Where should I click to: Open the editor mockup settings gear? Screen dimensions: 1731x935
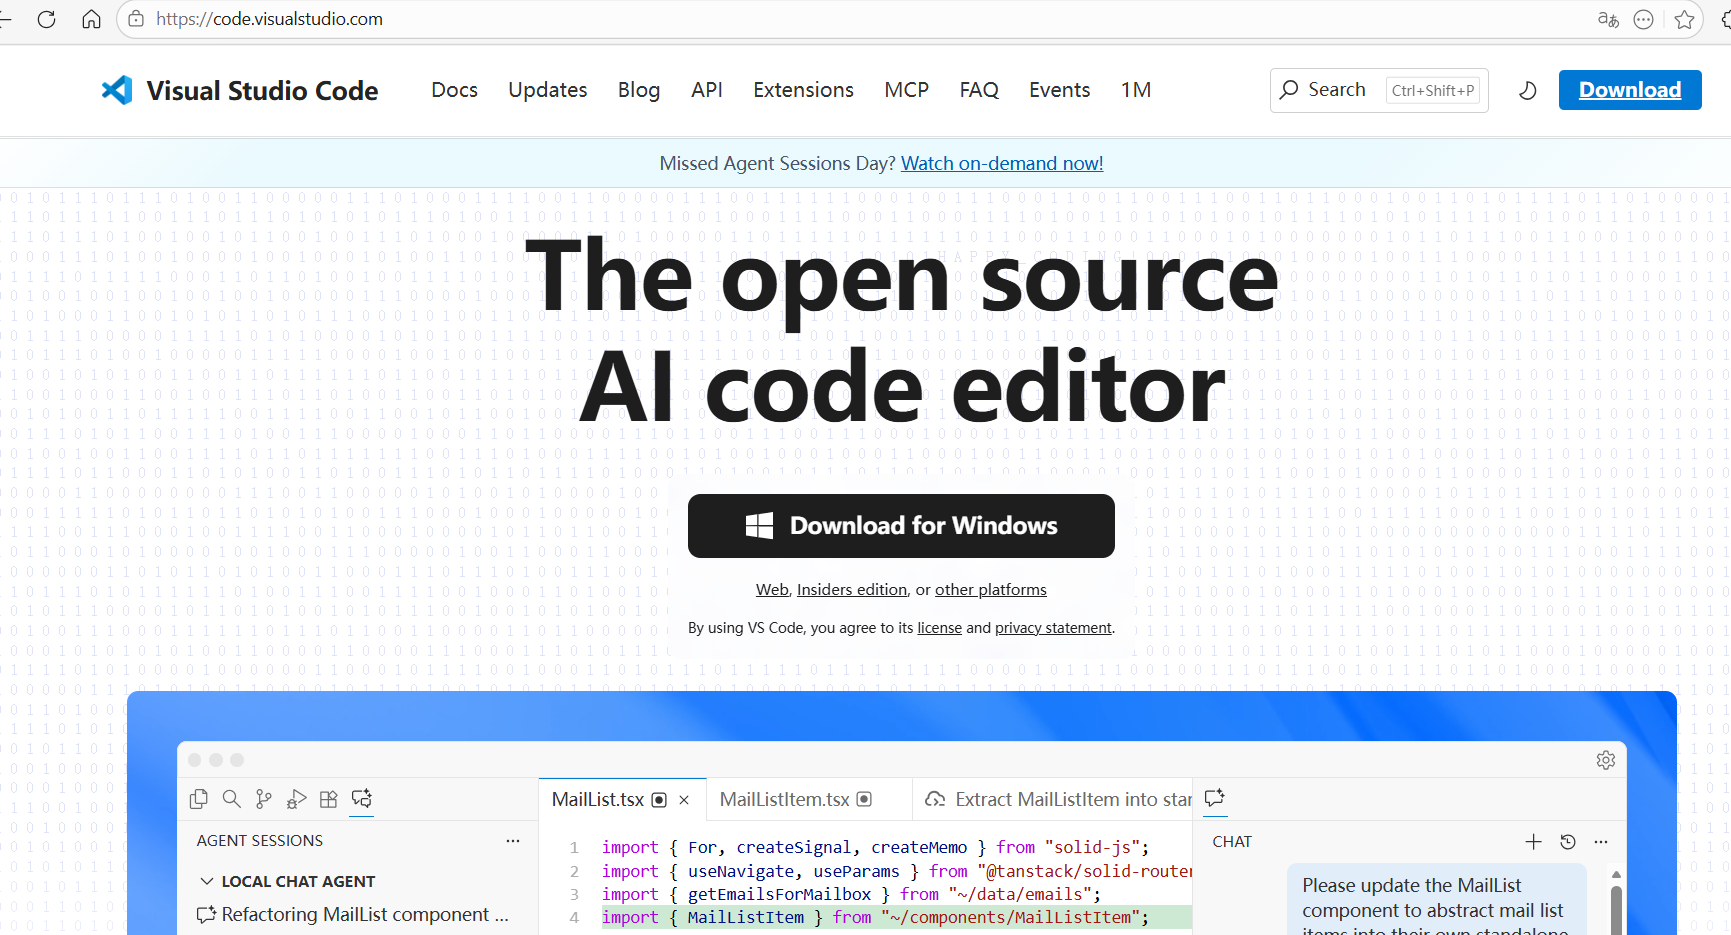1606,760
